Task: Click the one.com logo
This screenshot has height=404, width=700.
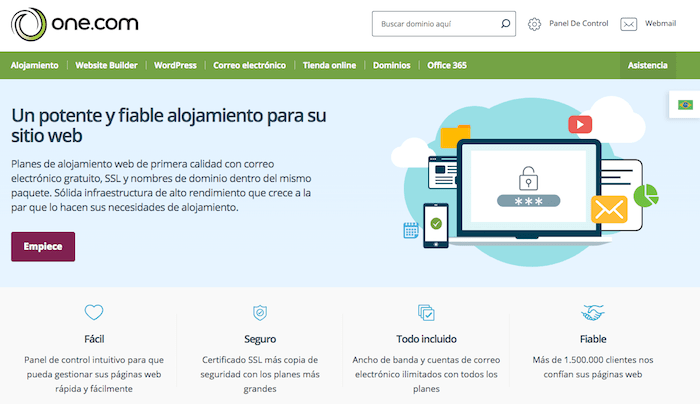Action: coord(75,24)
